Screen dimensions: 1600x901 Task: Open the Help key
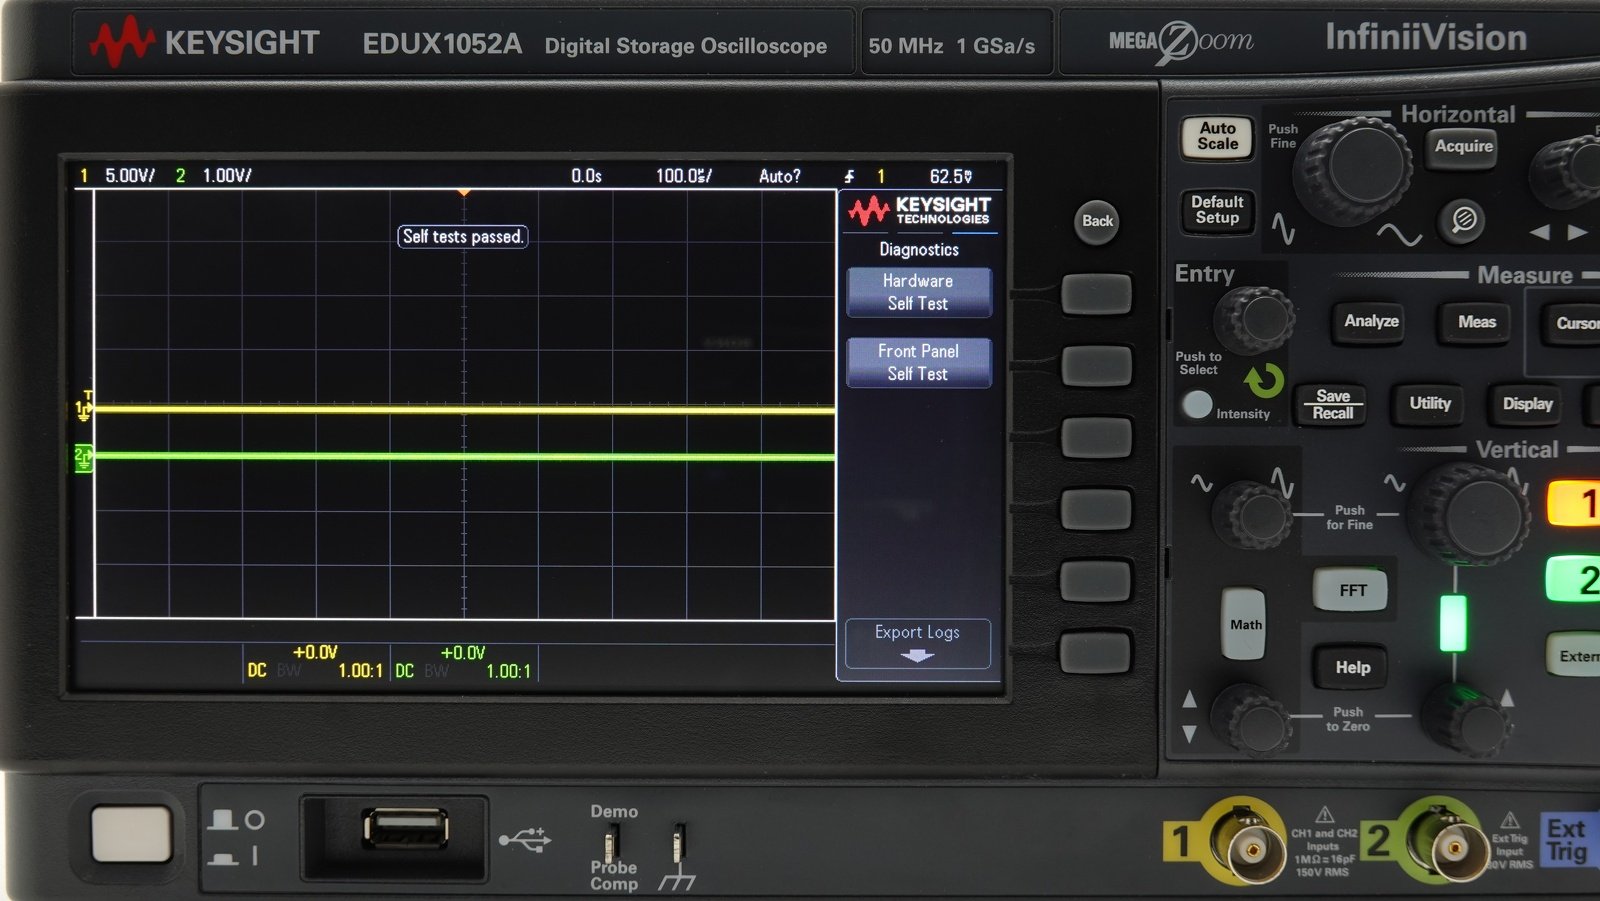pyautogui.click(x=1352, y=668)
